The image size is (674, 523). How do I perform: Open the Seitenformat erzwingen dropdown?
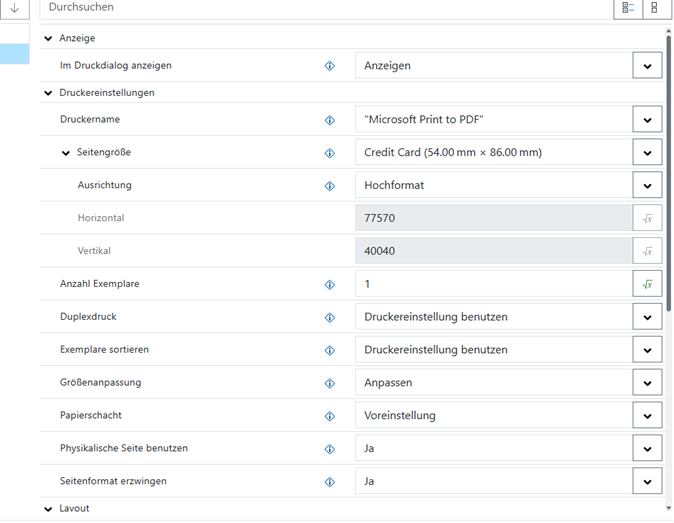tap(647, 481)
